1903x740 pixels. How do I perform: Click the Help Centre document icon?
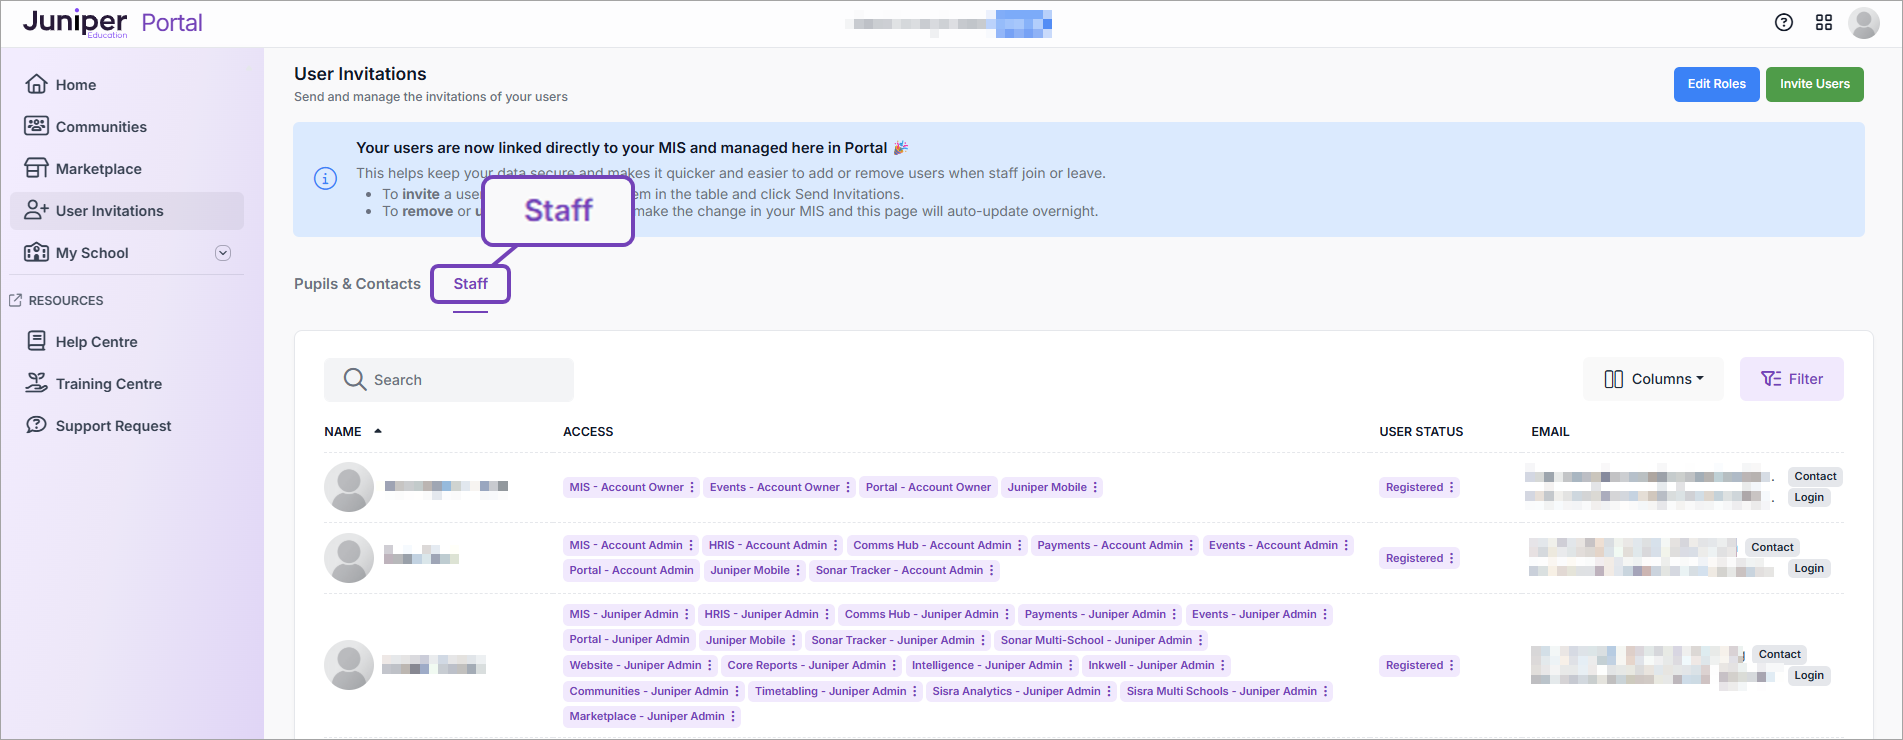point(37,341)
